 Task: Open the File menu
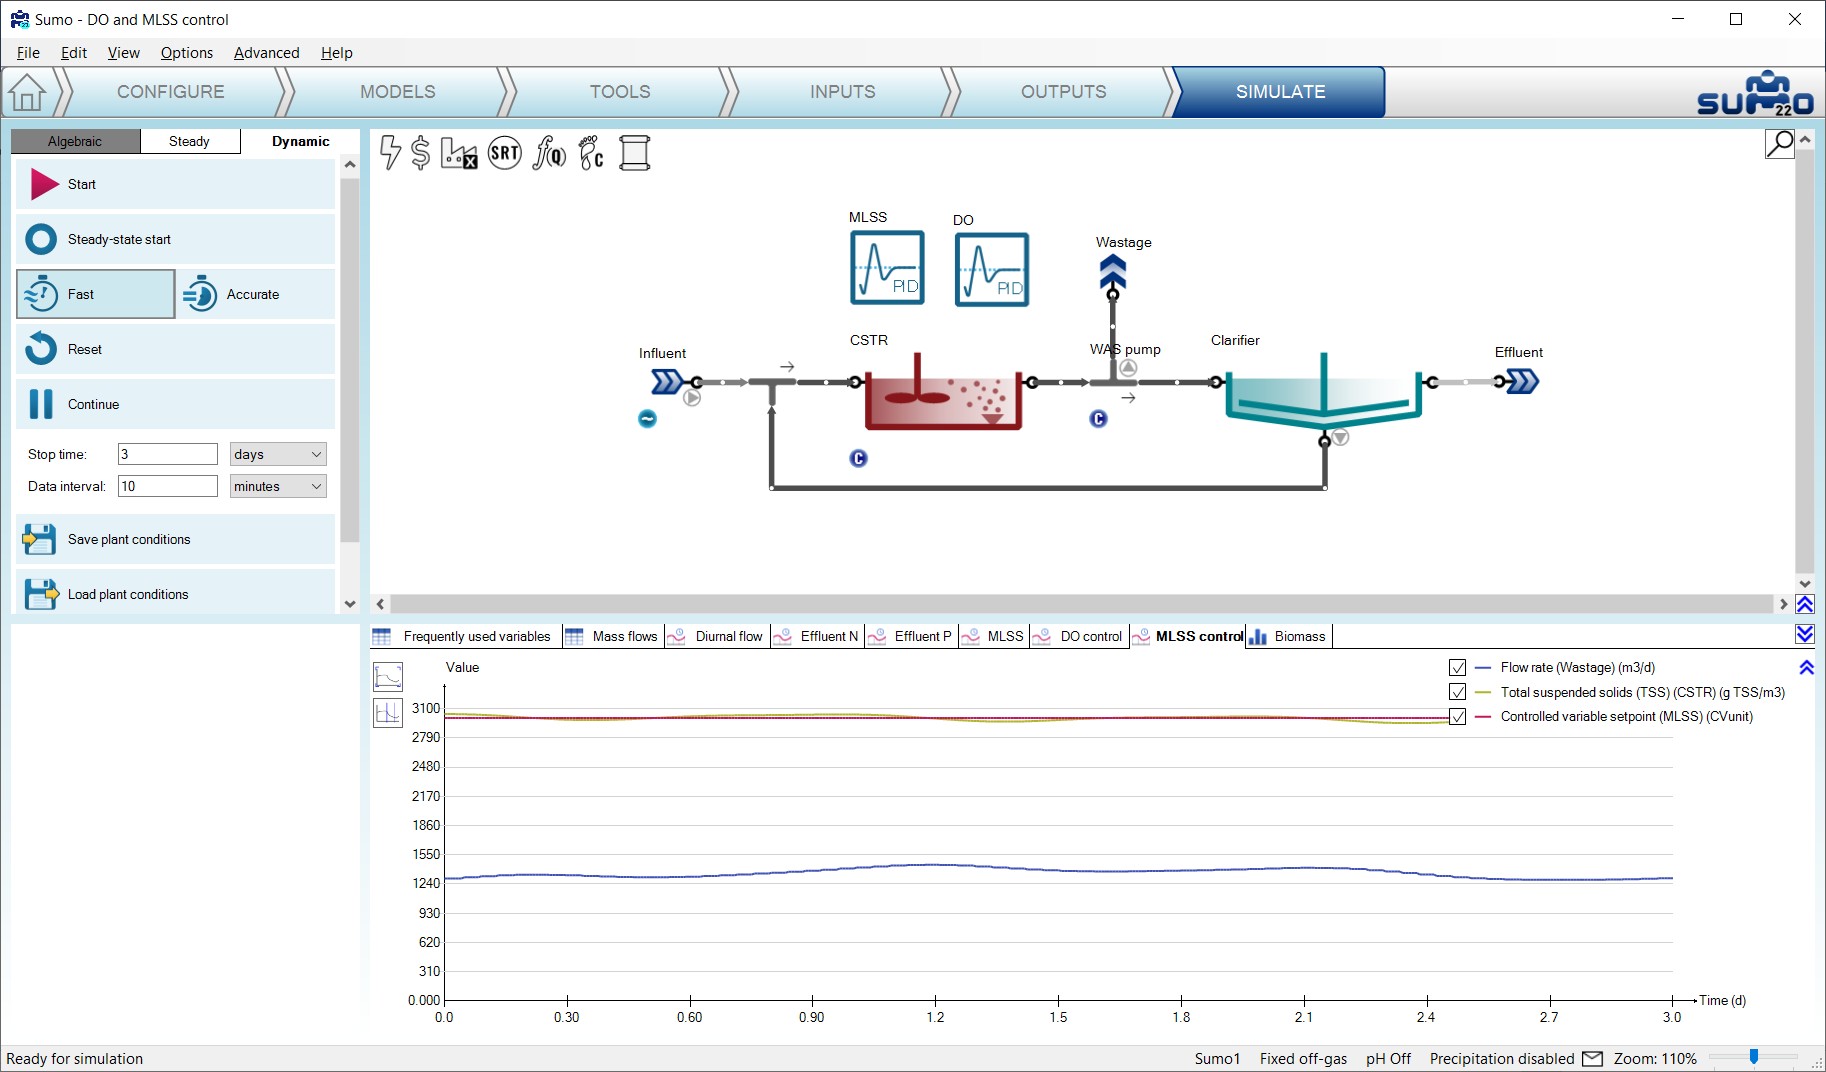pyautogui.click(x=28, y=53)
